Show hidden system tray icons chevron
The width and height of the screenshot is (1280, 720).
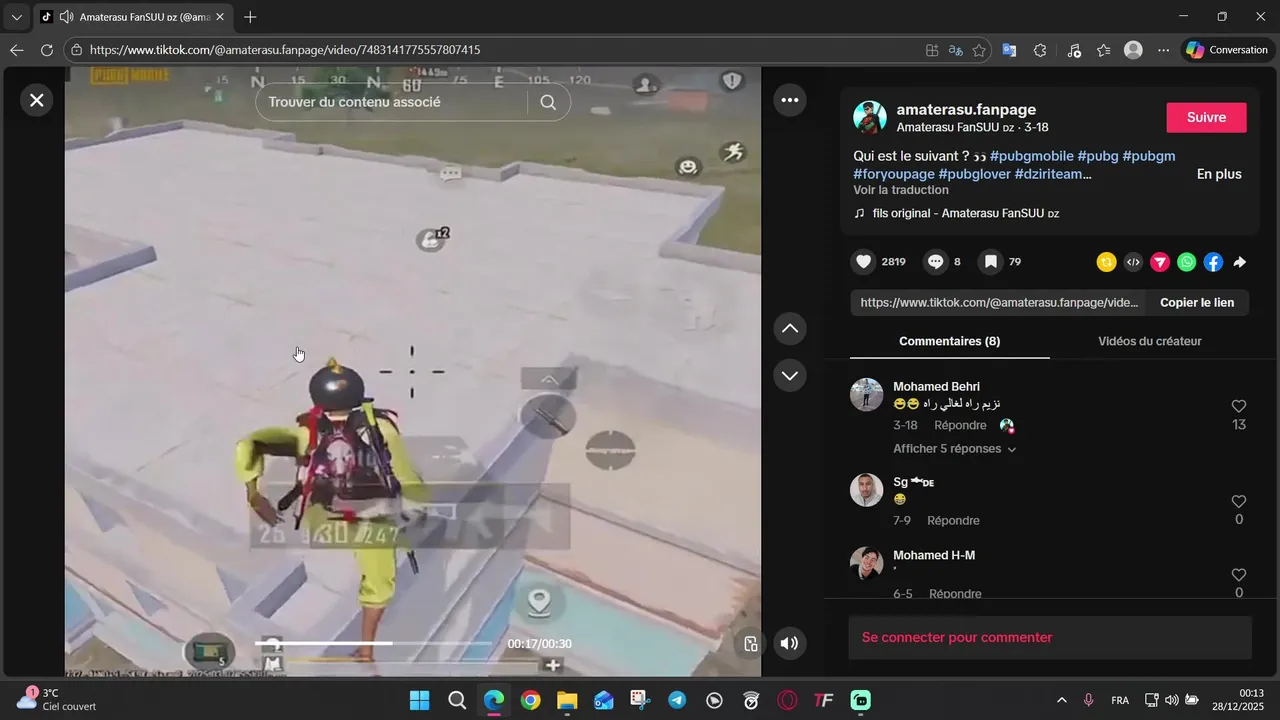1061,700
